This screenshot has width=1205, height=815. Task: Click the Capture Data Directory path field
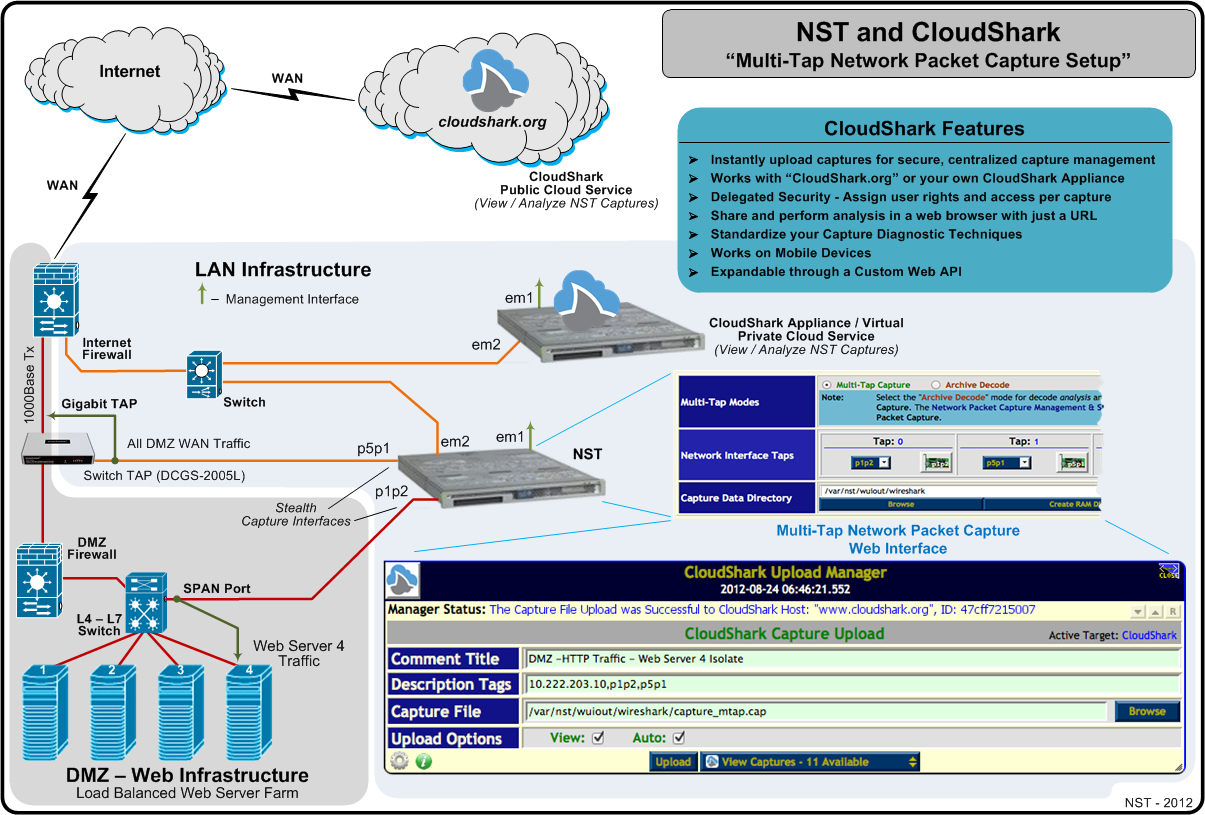tap(960, 491)
